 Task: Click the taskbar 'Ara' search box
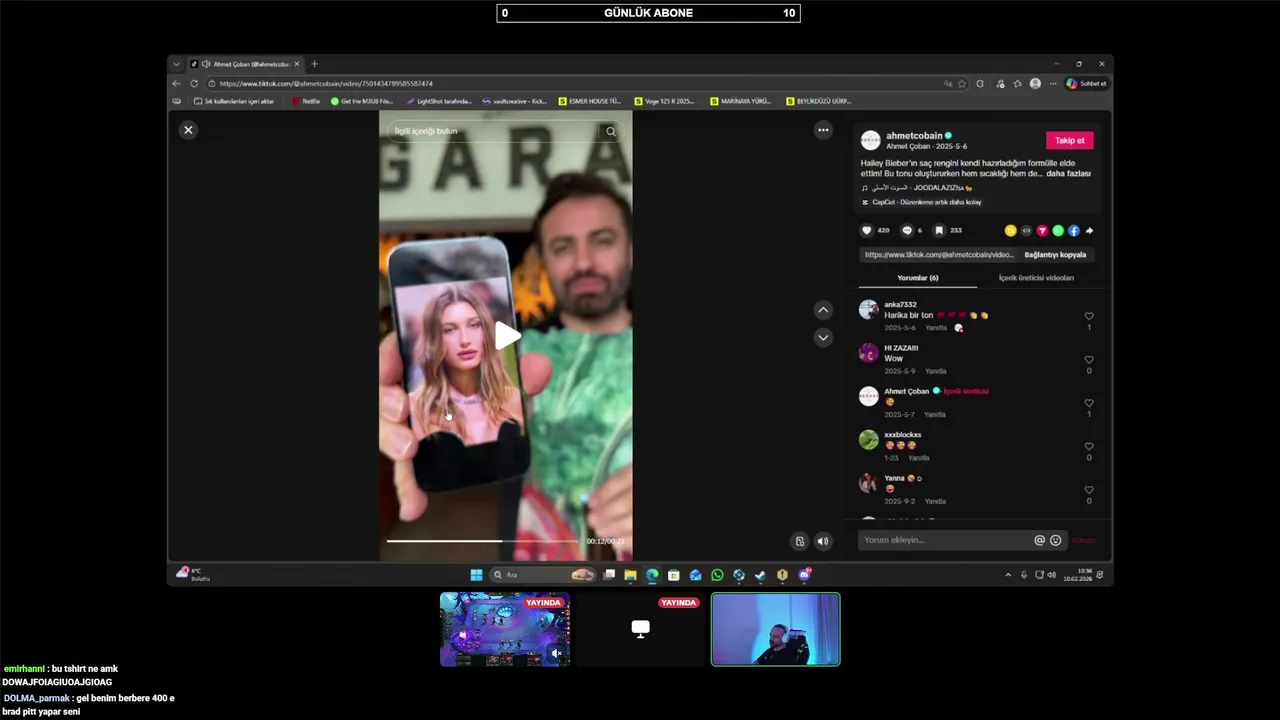pos(543,575)
